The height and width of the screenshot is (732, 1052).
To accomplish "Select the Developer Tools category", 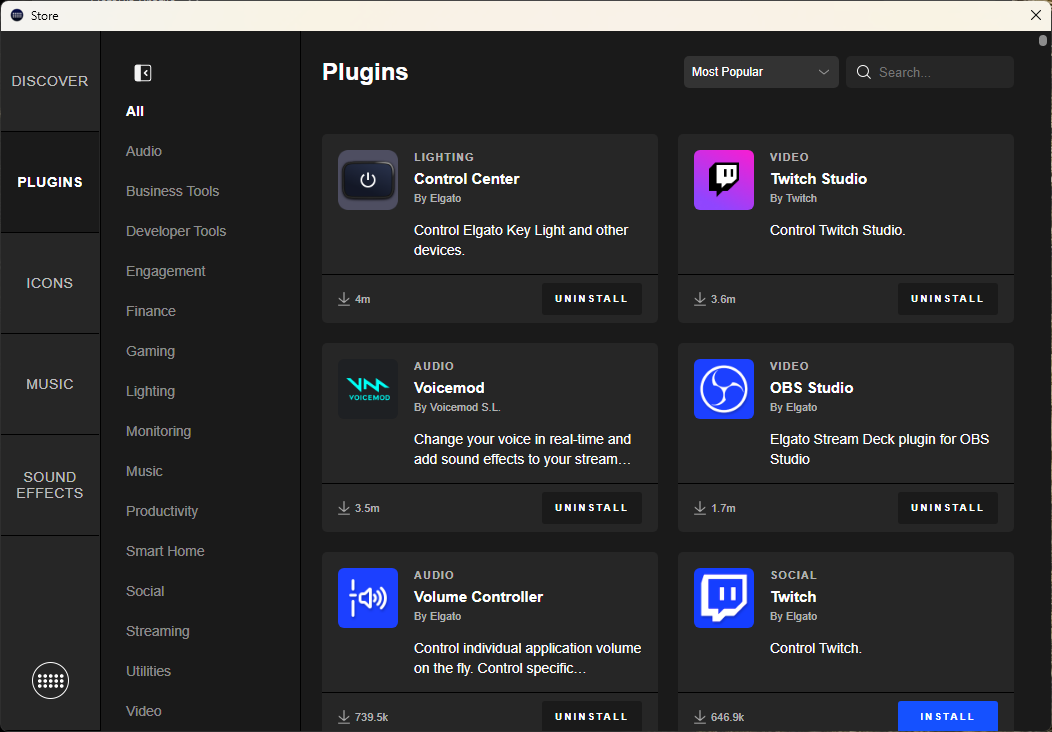I will pos(176,231).
